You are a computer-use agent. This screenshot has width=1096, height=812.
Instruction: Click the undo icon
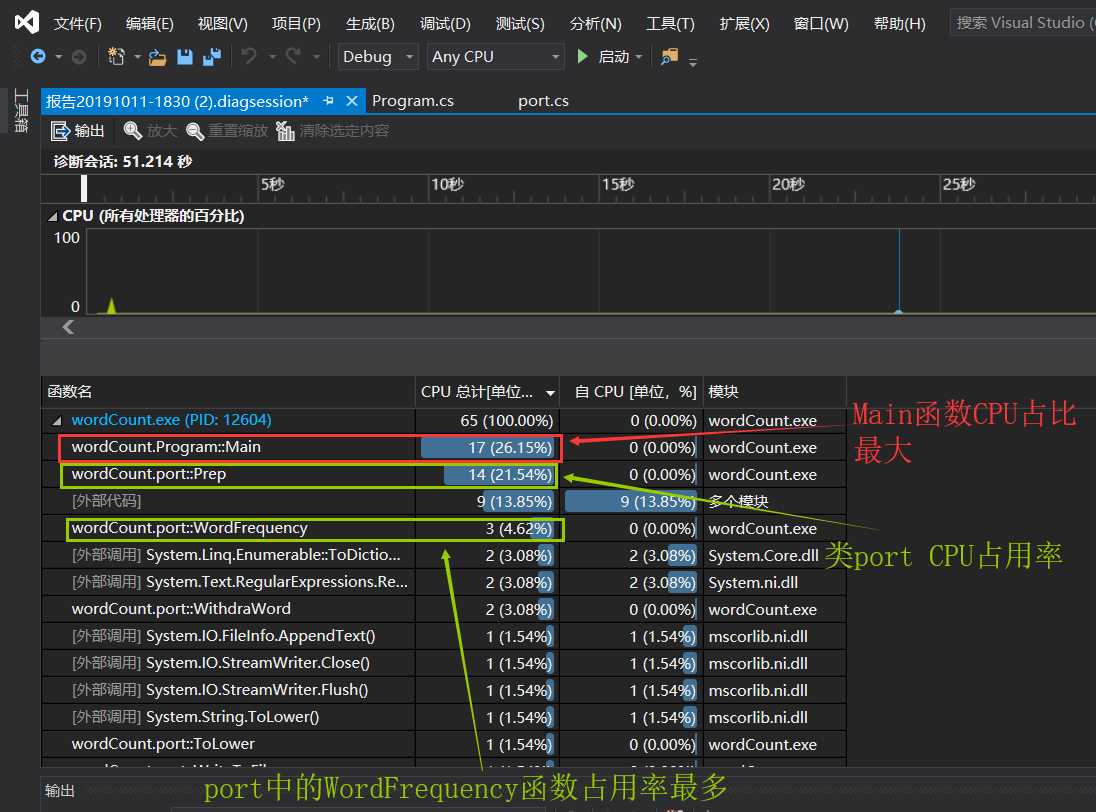coord(249,56)
